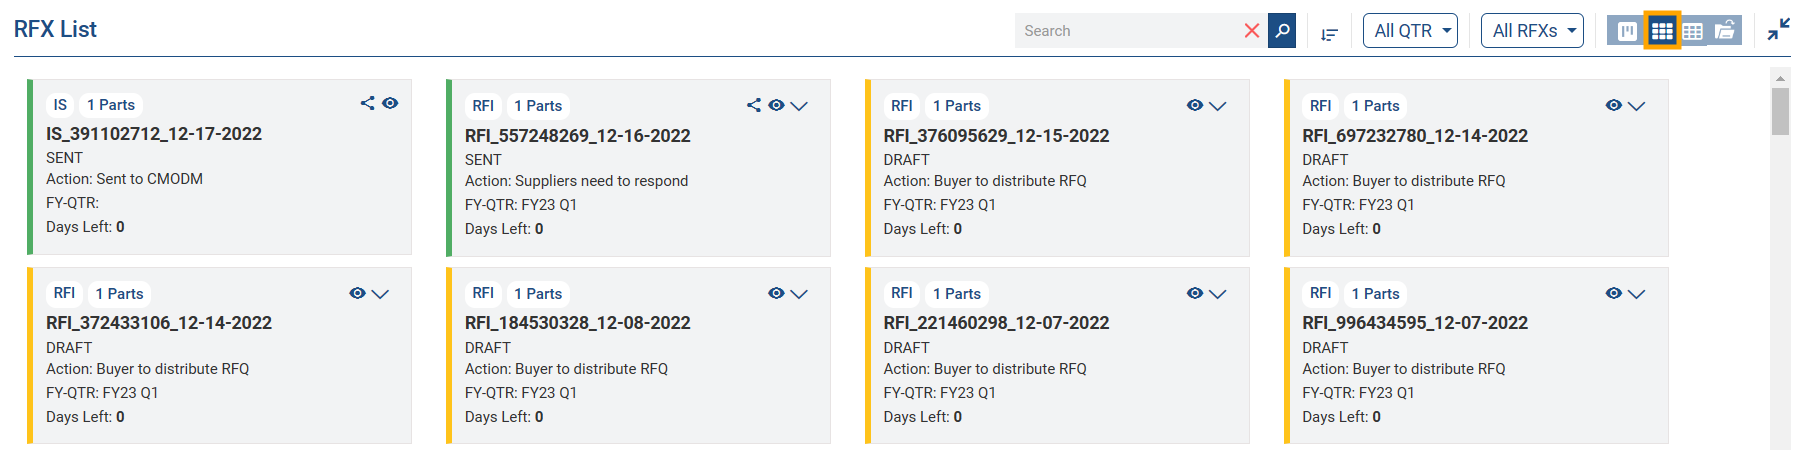
Task: Click into the Search input field
Action: click(x=1125, y=31)
